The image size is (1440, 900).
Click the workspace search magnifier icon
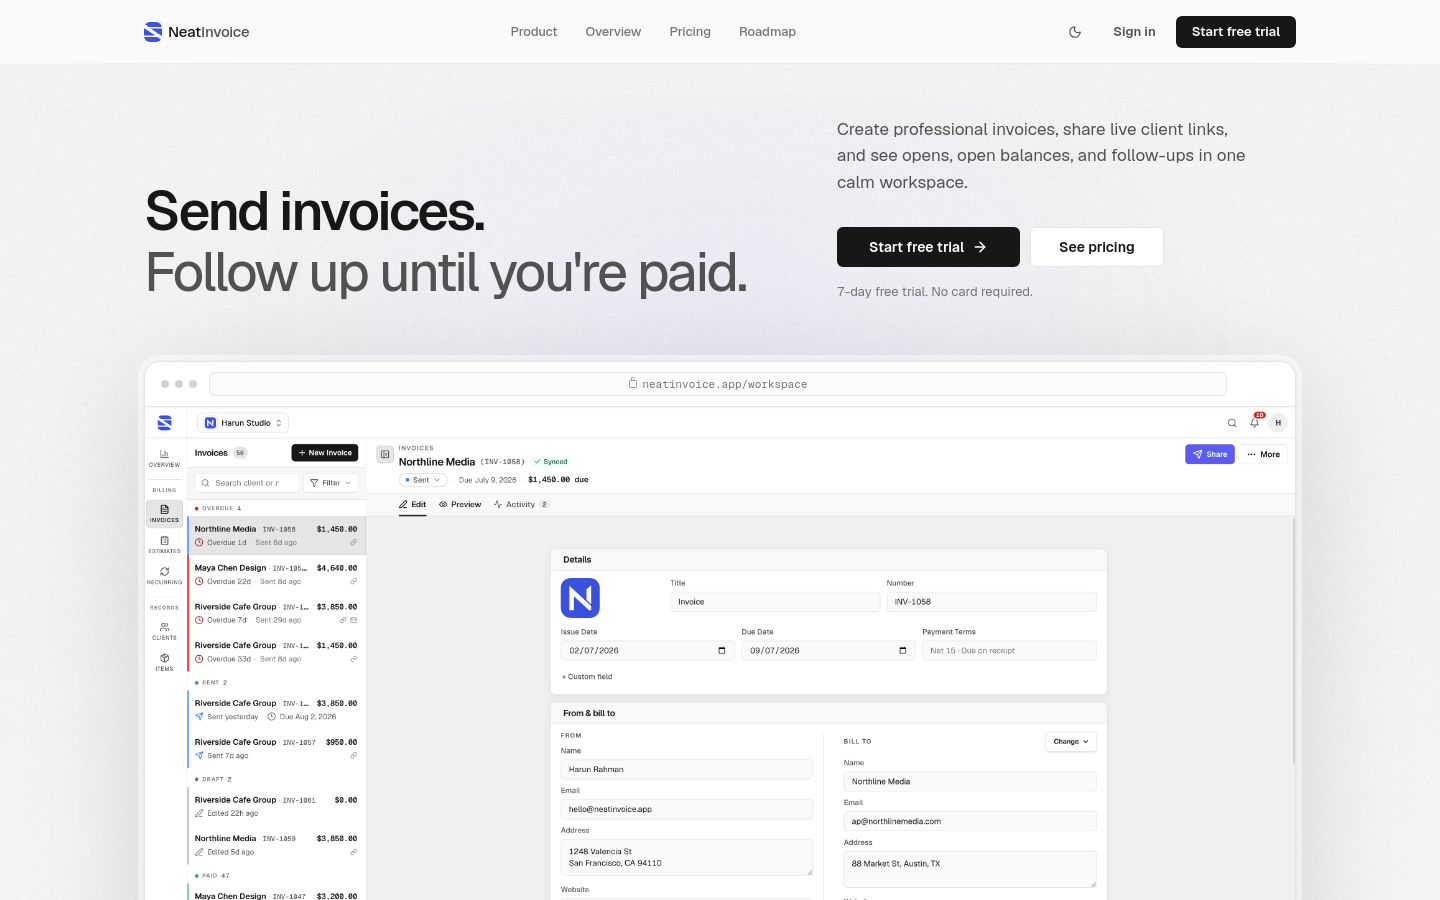click(1232, 423)
